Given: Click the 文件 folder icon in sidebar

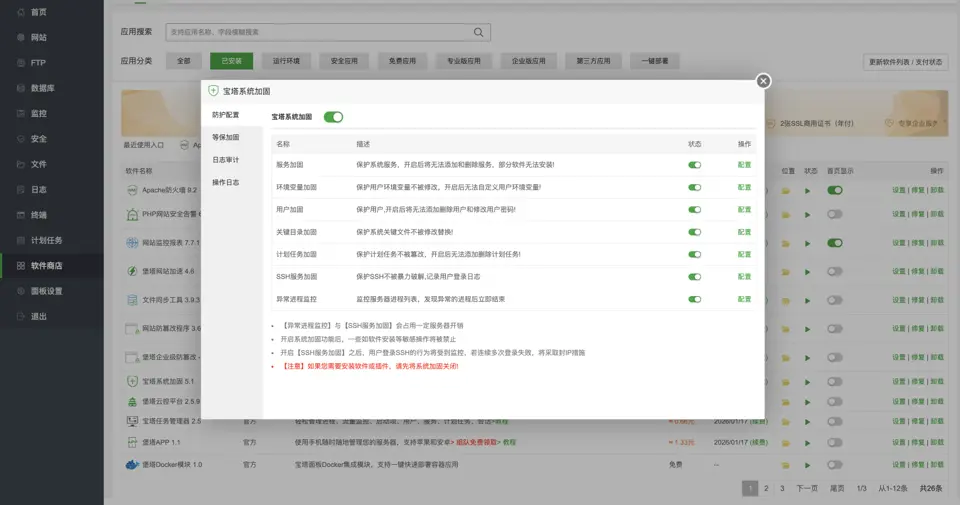Looking at the screenshot, I should [21, 164].
